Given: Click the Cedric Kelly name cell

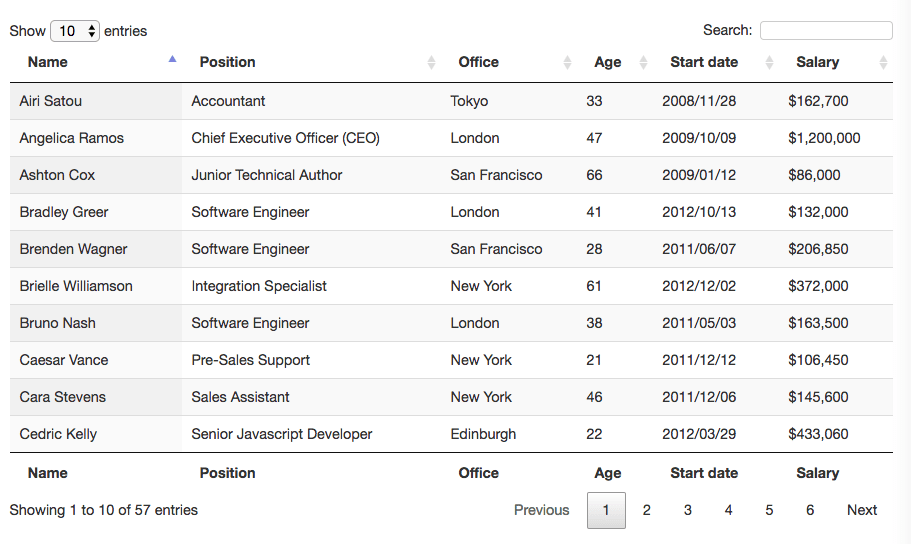Looking at the screenshot, I should pos(58,434).
